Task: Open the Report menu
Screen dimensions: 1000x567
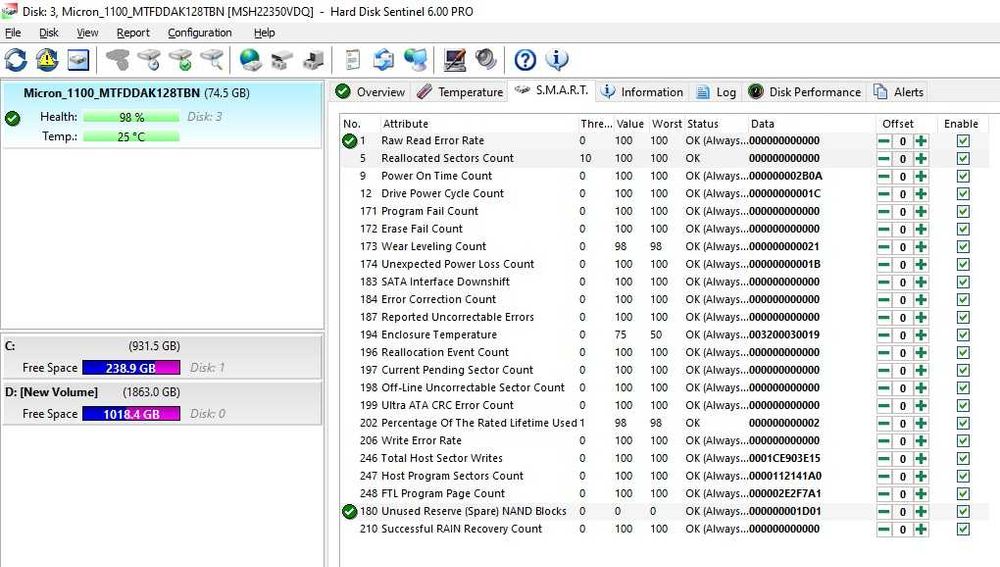Action: (x=133, y=33)
